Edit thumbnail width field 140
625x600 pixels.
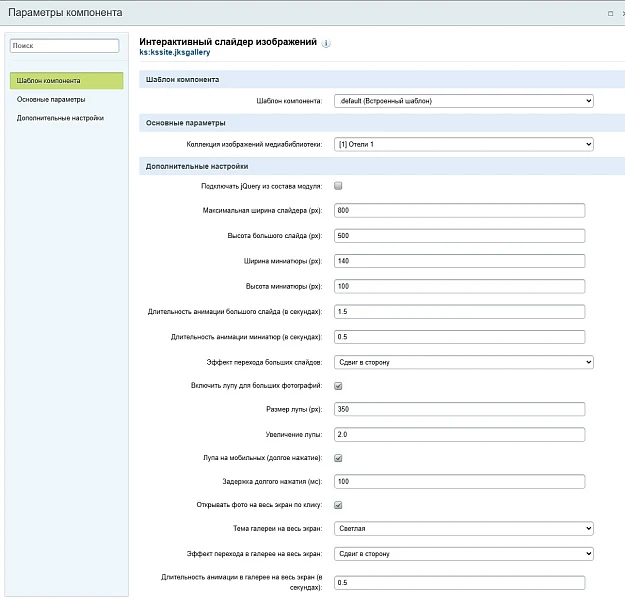(x=460, y=261)
